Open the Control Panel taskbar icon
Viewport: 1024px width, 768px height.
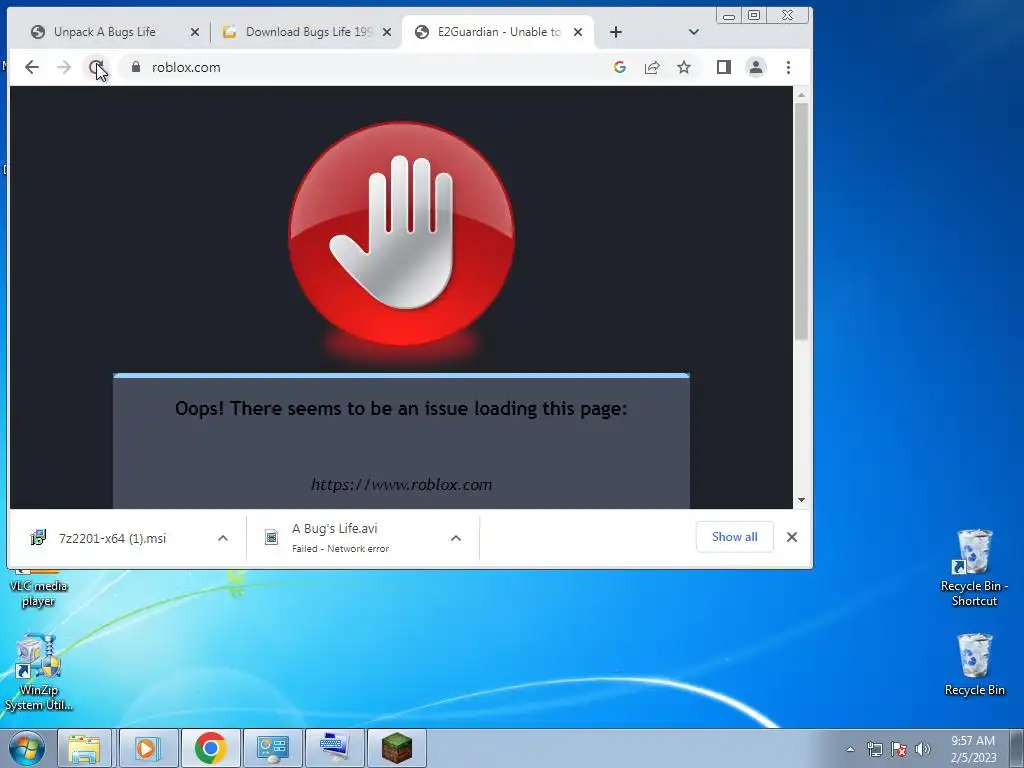point(272,748)
